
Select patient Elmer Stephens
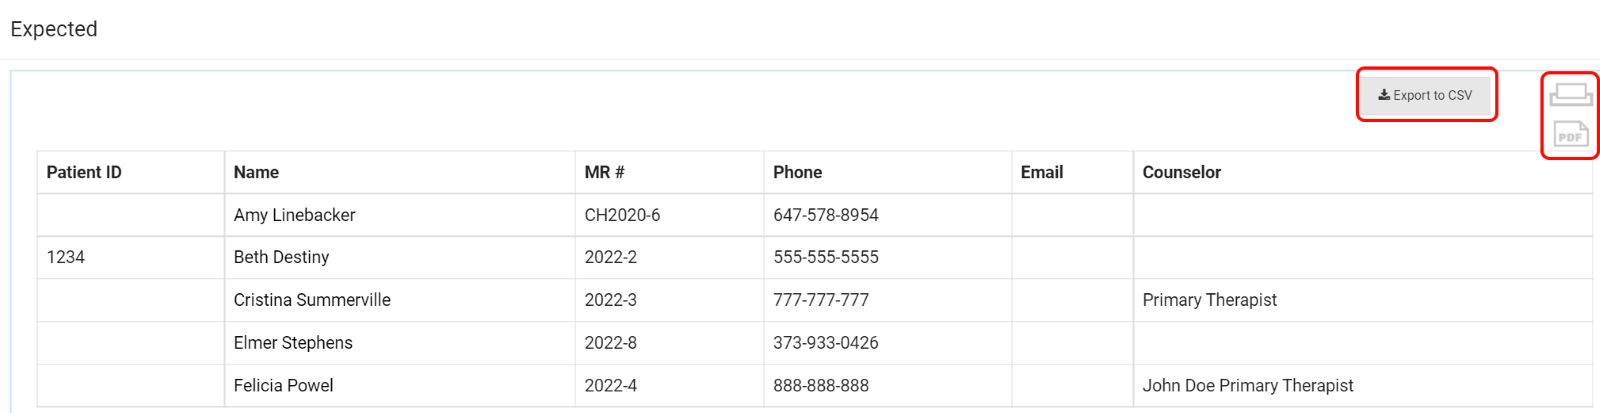coord(293,343)
